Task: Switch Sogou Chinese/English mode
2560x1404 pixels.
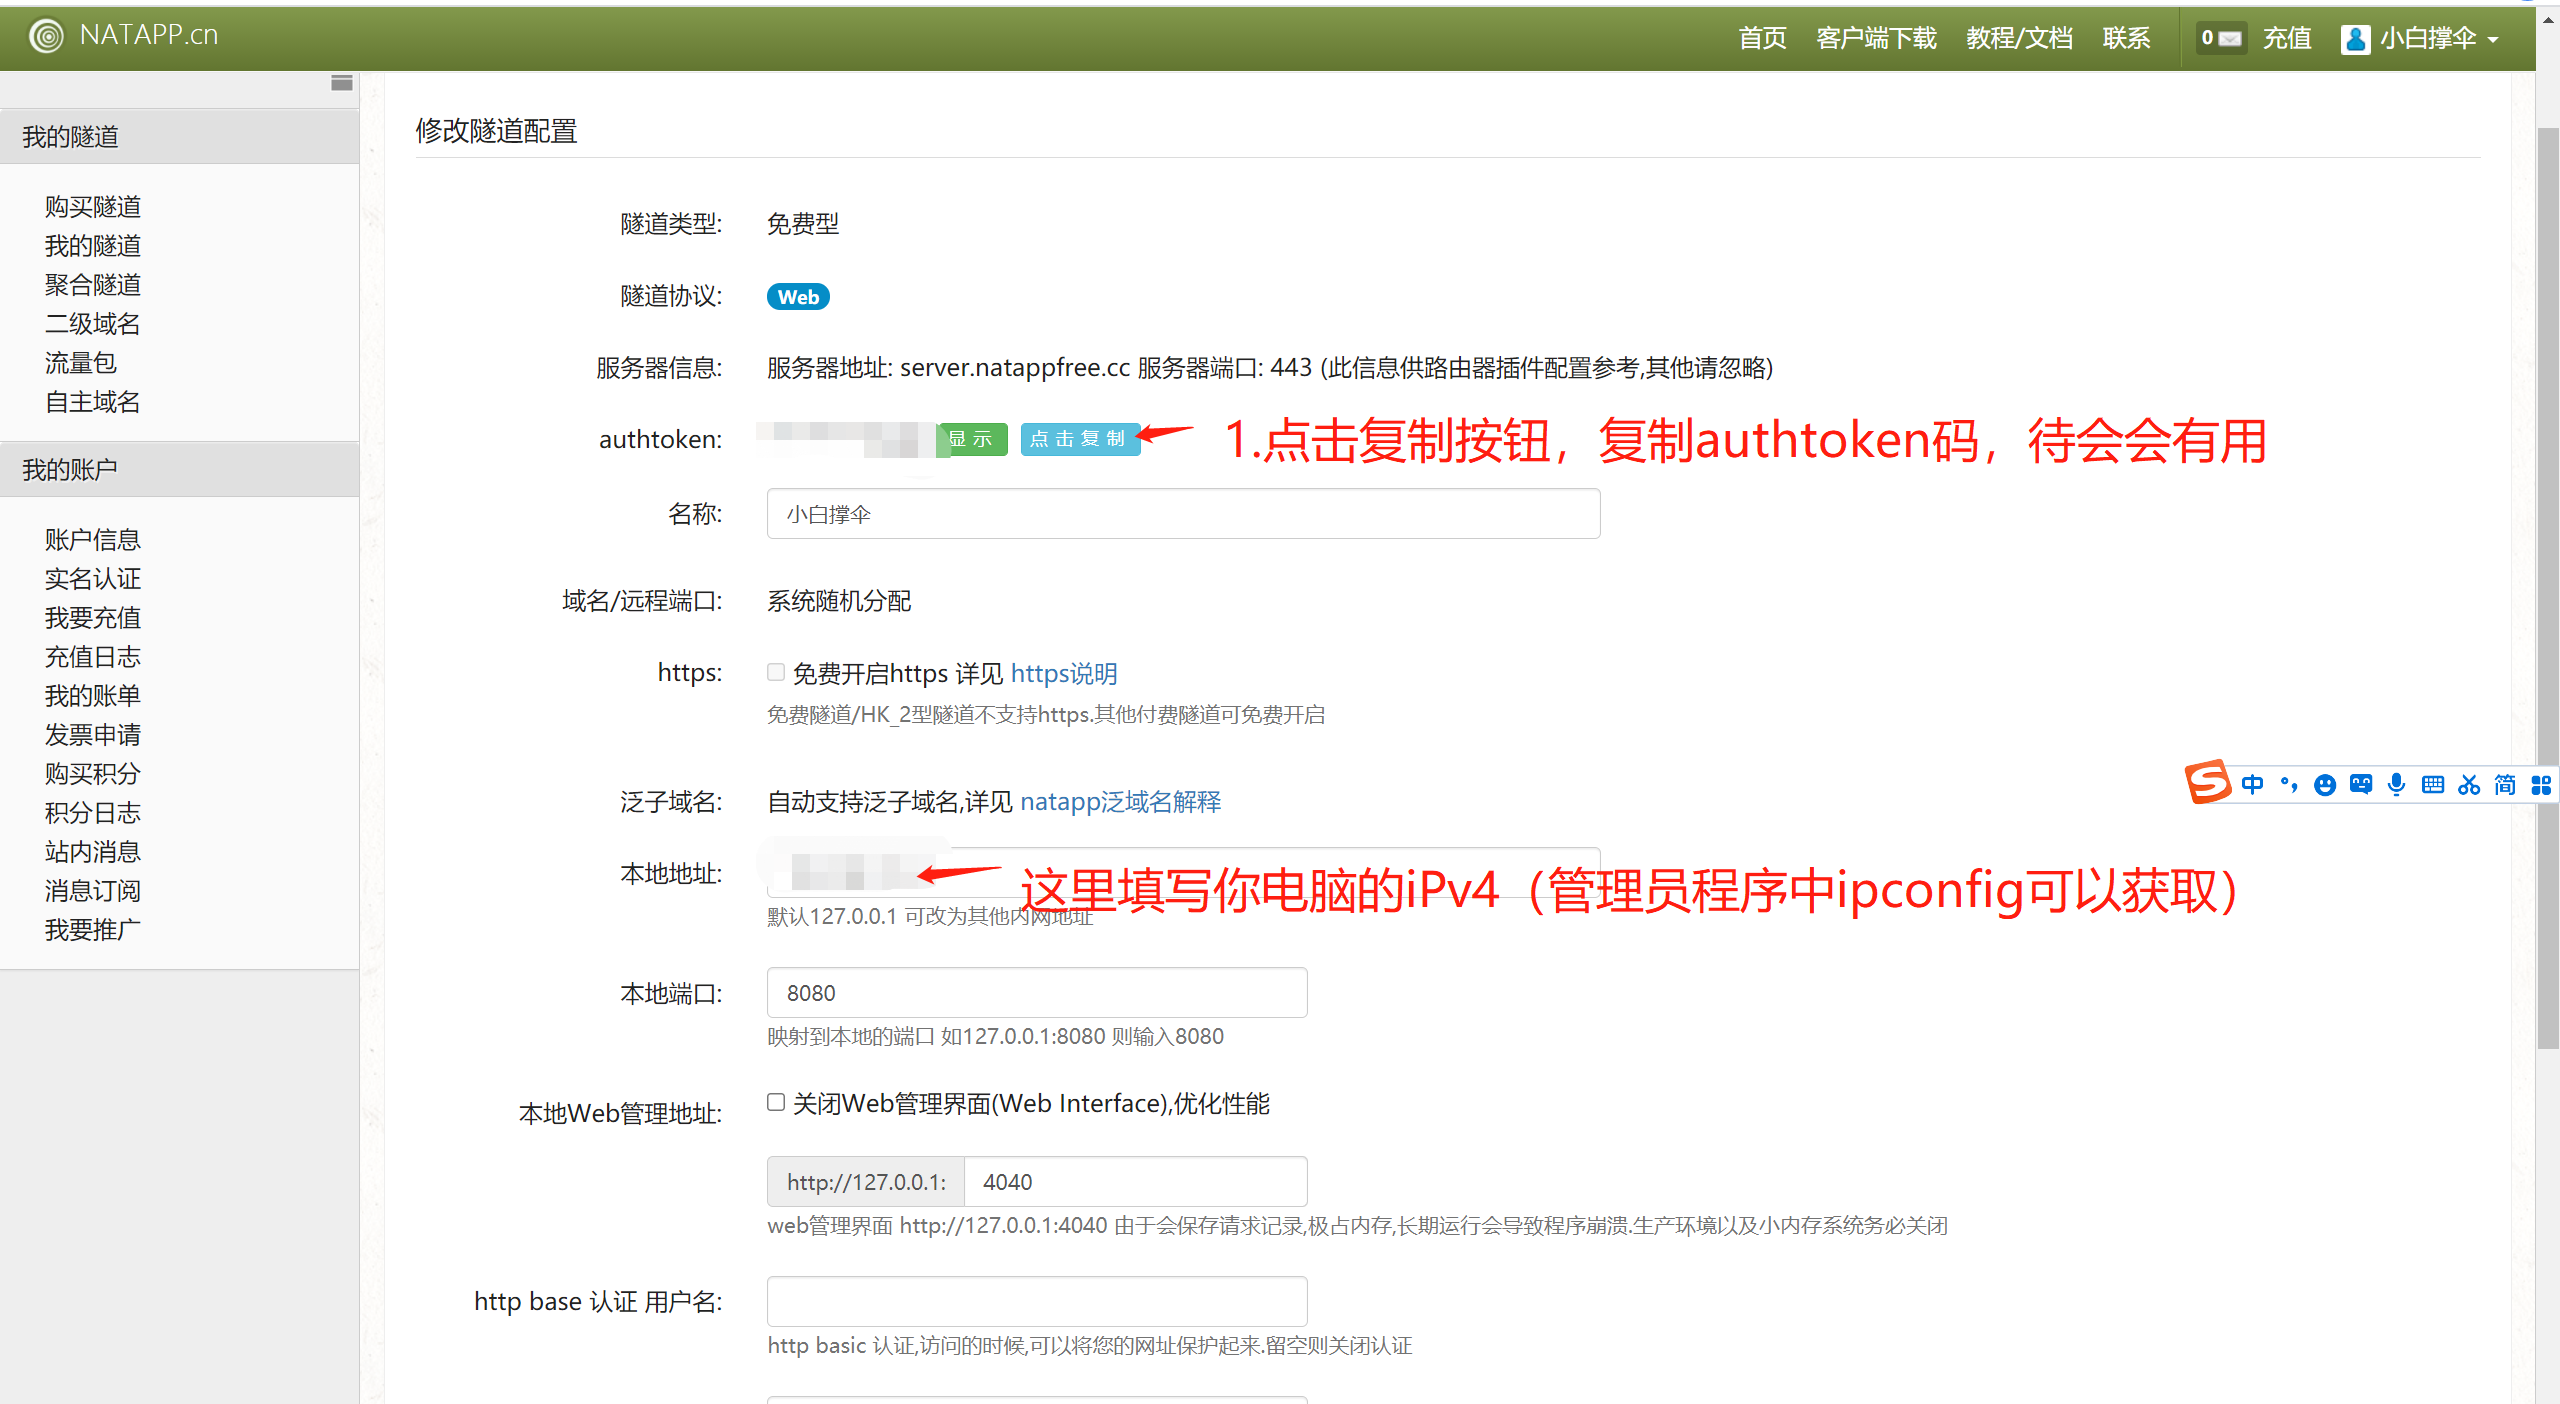Action: coord(2252,785)
